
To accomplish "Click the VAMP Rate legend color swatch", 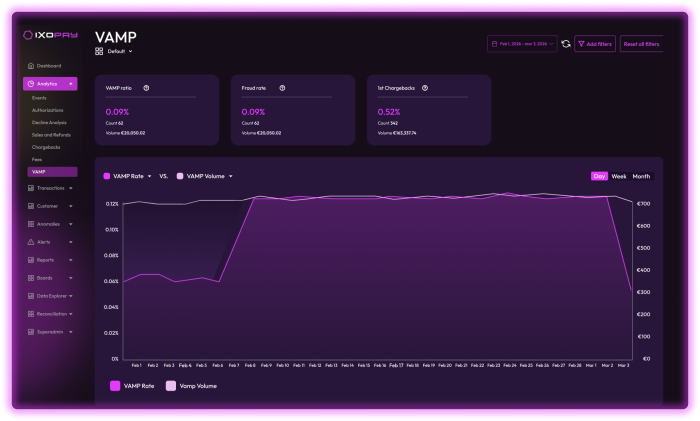I will coord(115,385).
